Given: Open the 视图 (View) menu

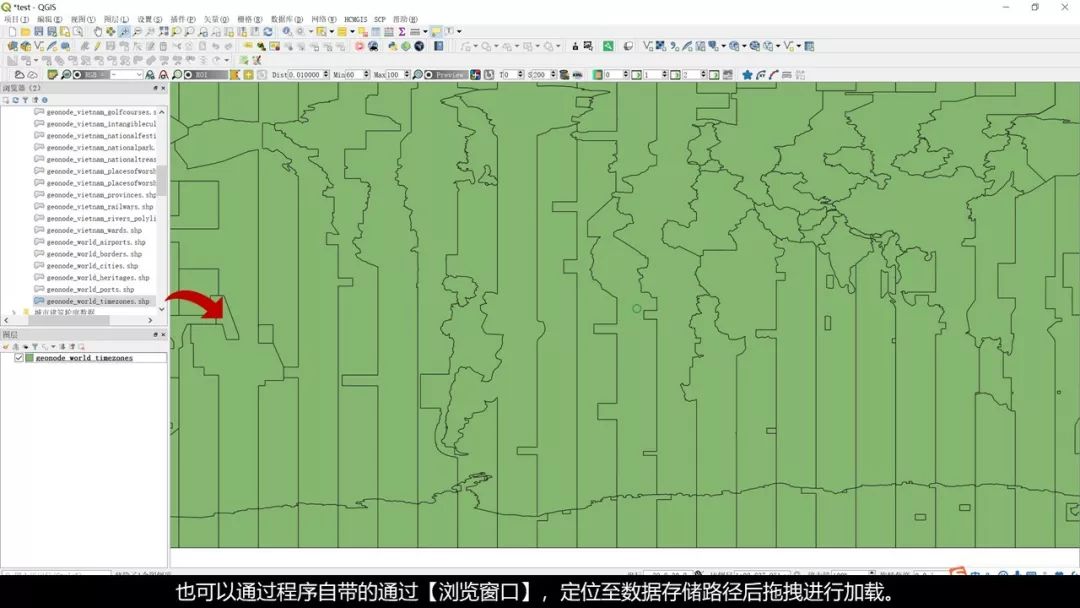Looking at the screenshot, I should pos(83,19).
